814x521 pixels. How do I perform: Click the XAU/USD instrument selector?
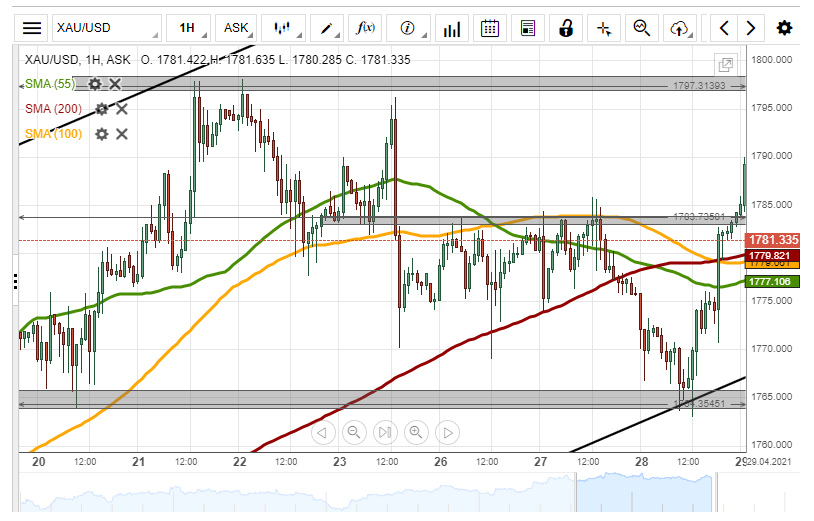106,28
